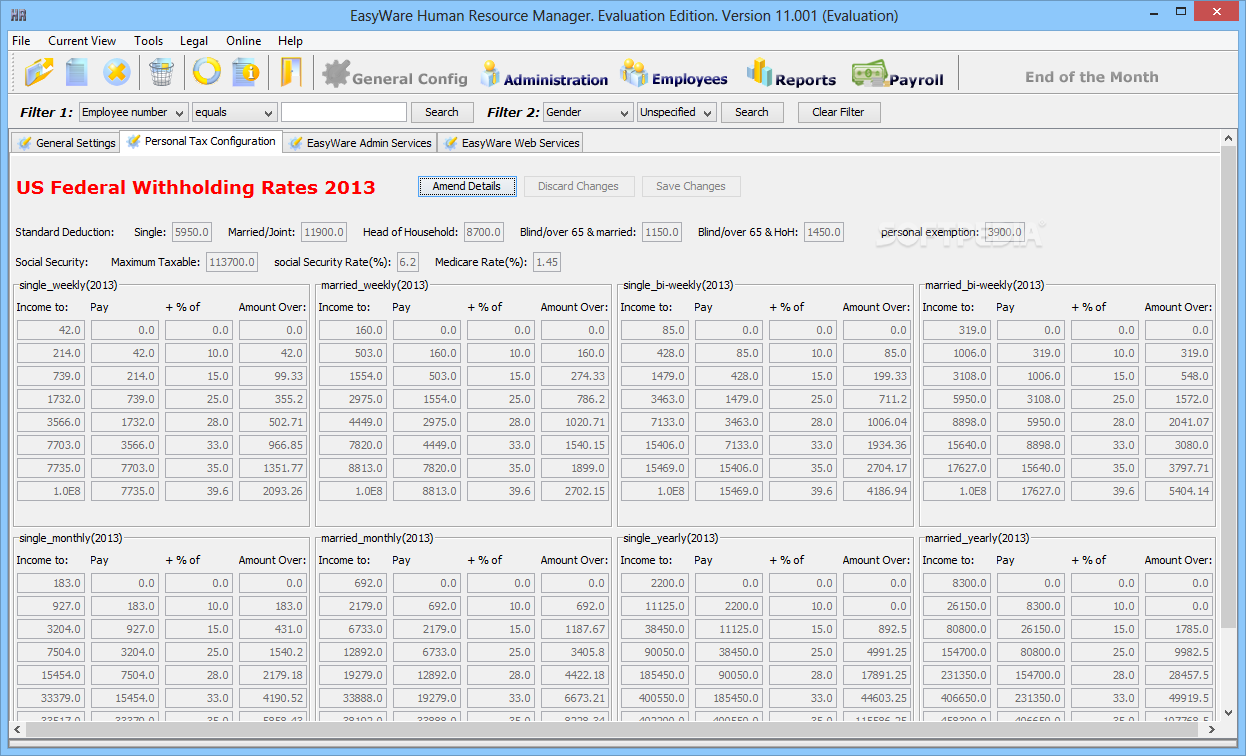Click the orange cancel X toolbar icon
The width and height of the screenshot is (1246, 756).
[x=117, y=72]
